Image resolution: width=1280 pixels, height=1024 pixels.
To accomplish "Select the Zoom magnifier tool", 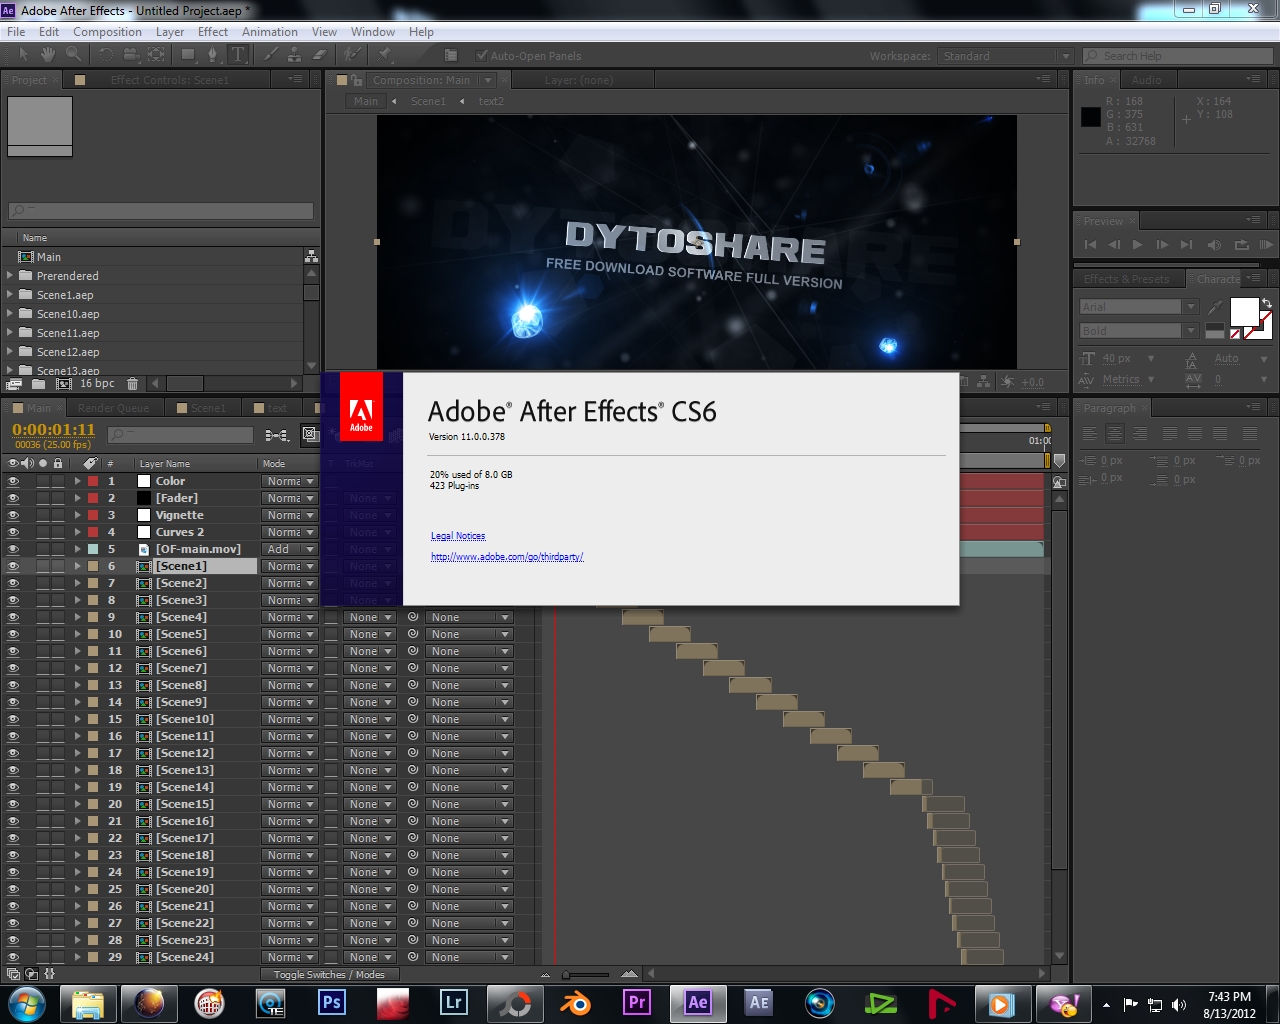I will coord(73,54).
